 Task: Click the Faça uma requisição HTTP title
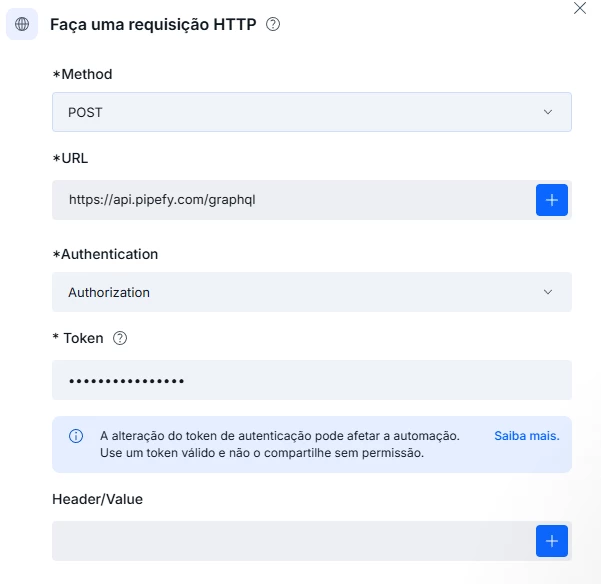(153, 25)
